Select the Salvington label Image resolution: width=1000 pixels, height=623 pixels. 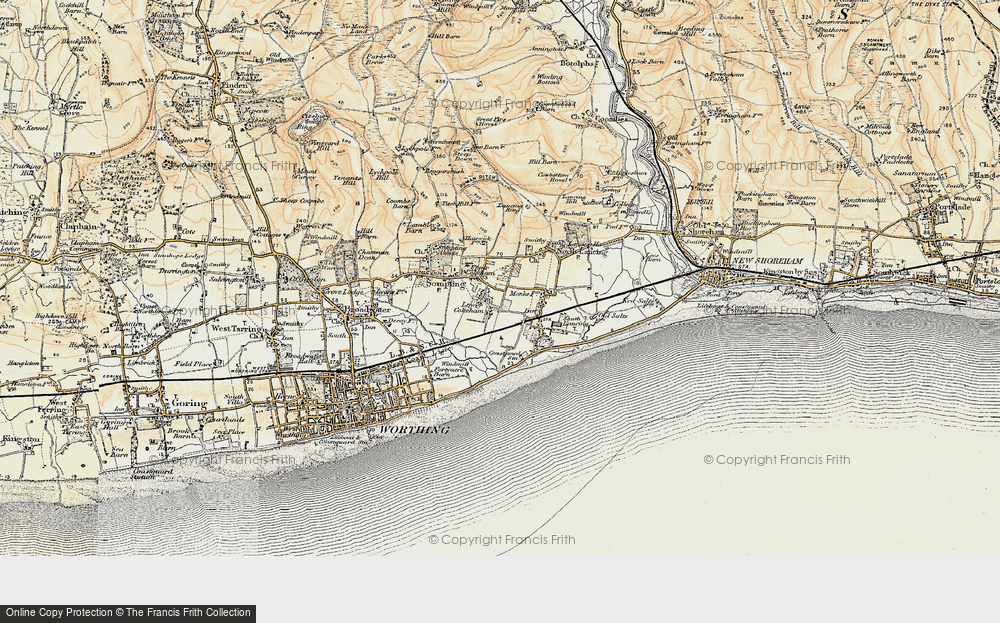click(x=228, y=280)
